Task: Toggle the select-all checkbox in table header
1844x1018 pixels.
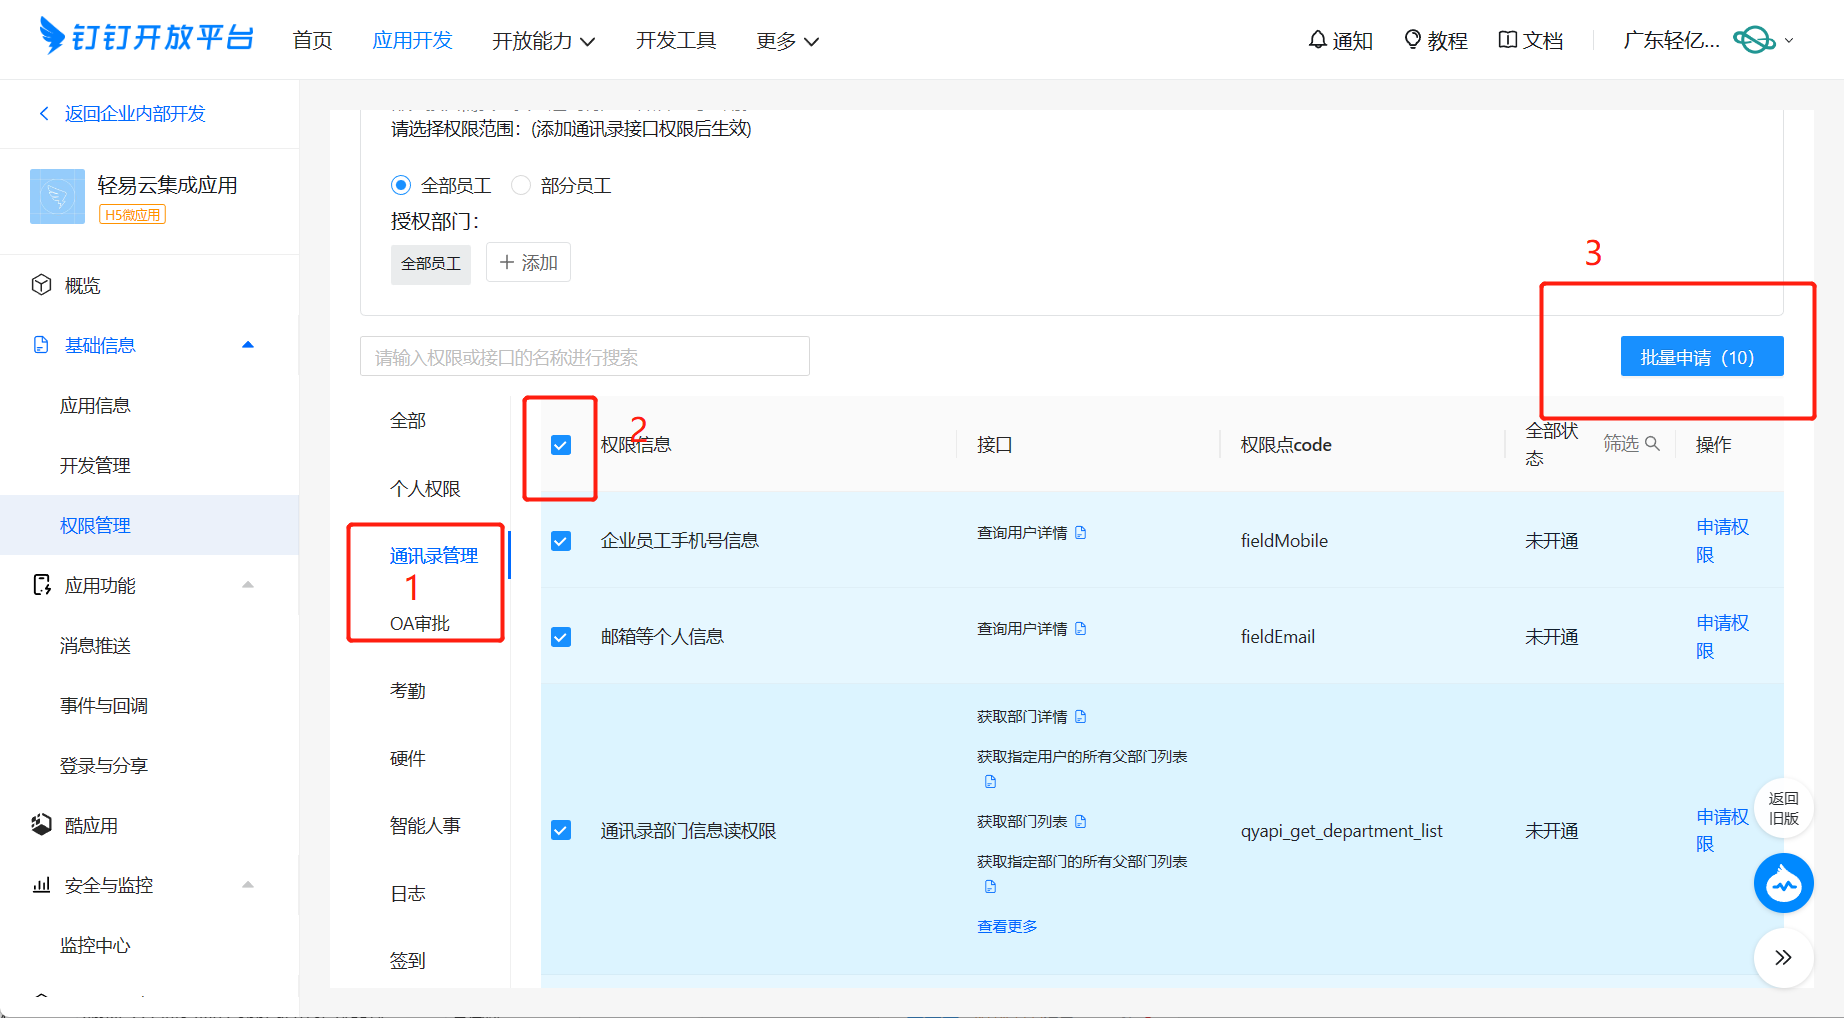Action: 561,445
